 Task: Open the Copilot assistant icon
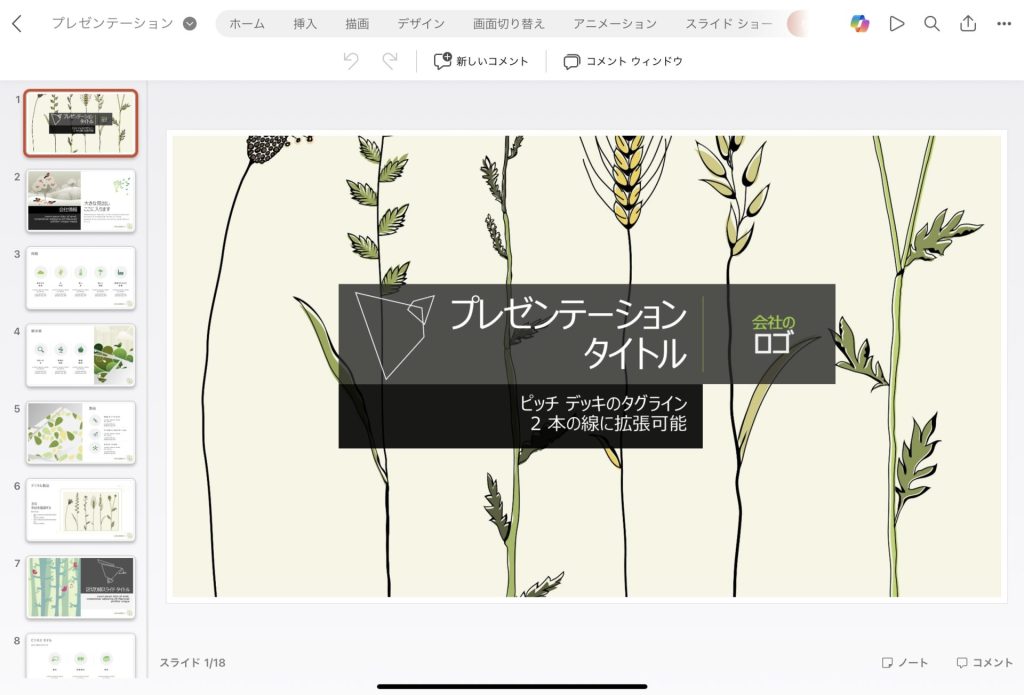point(859,24)
